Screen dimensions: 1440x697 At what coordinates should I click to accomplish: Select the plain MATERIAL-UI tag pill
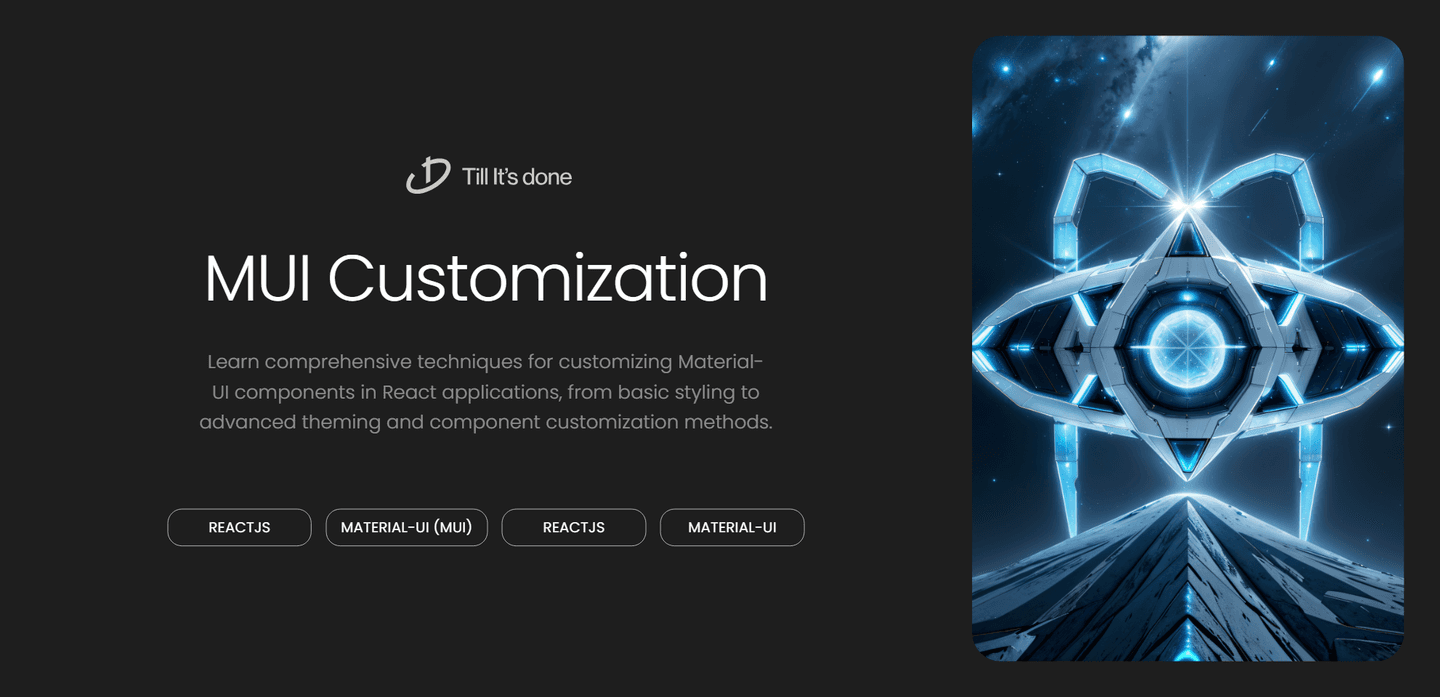coord(732,527)
